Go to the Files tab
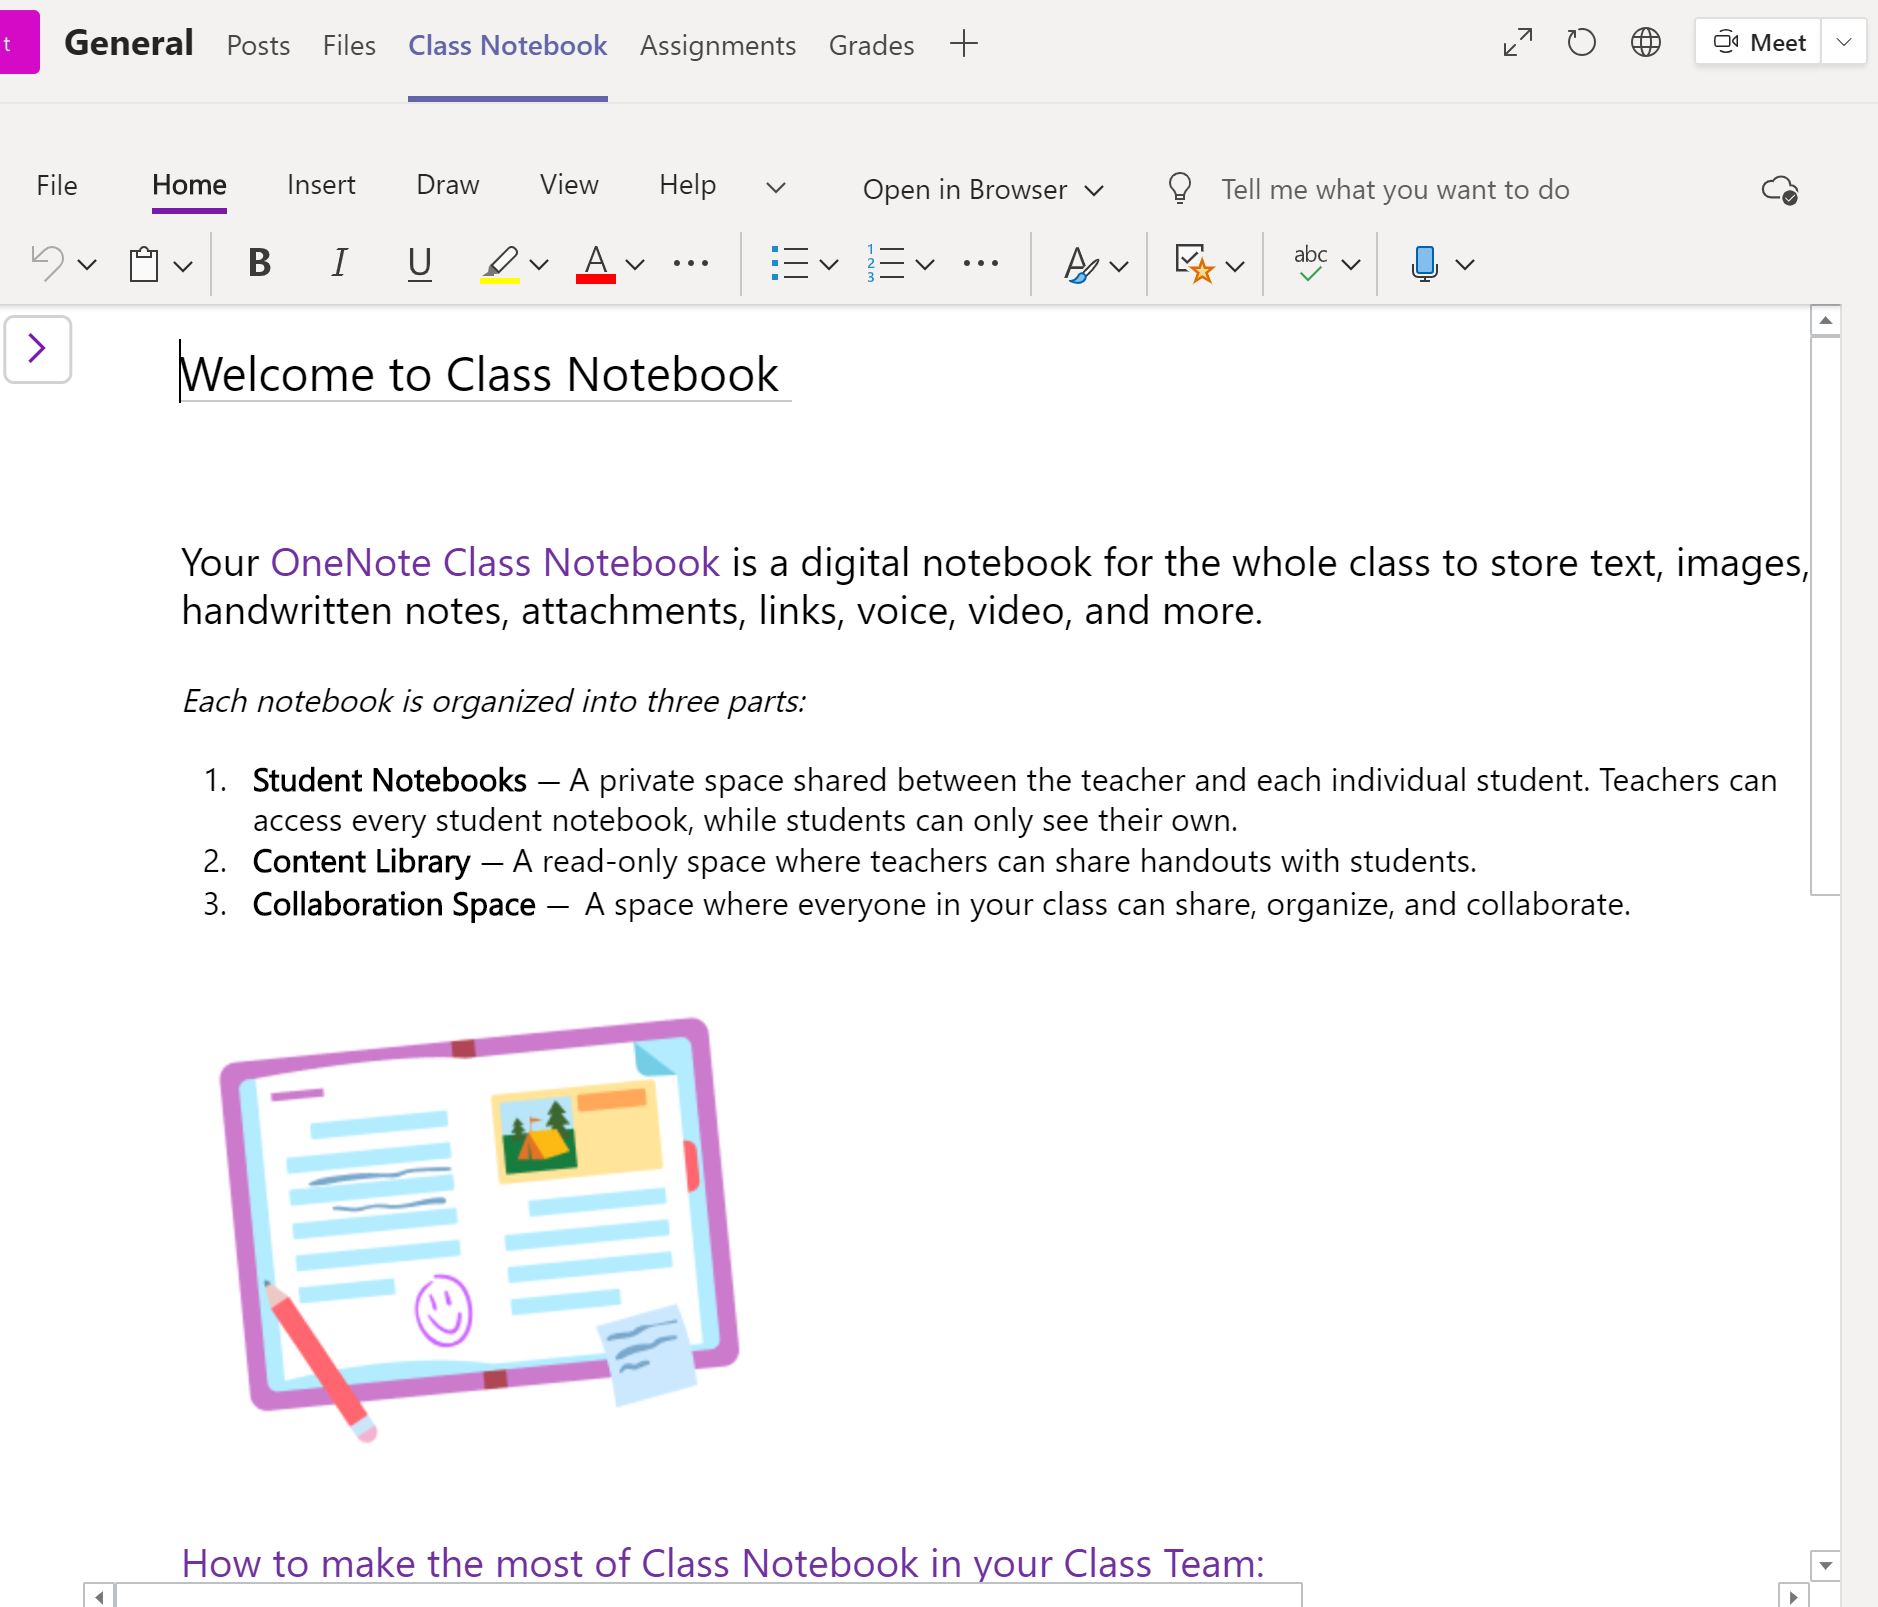 click(x=349, y=45)
